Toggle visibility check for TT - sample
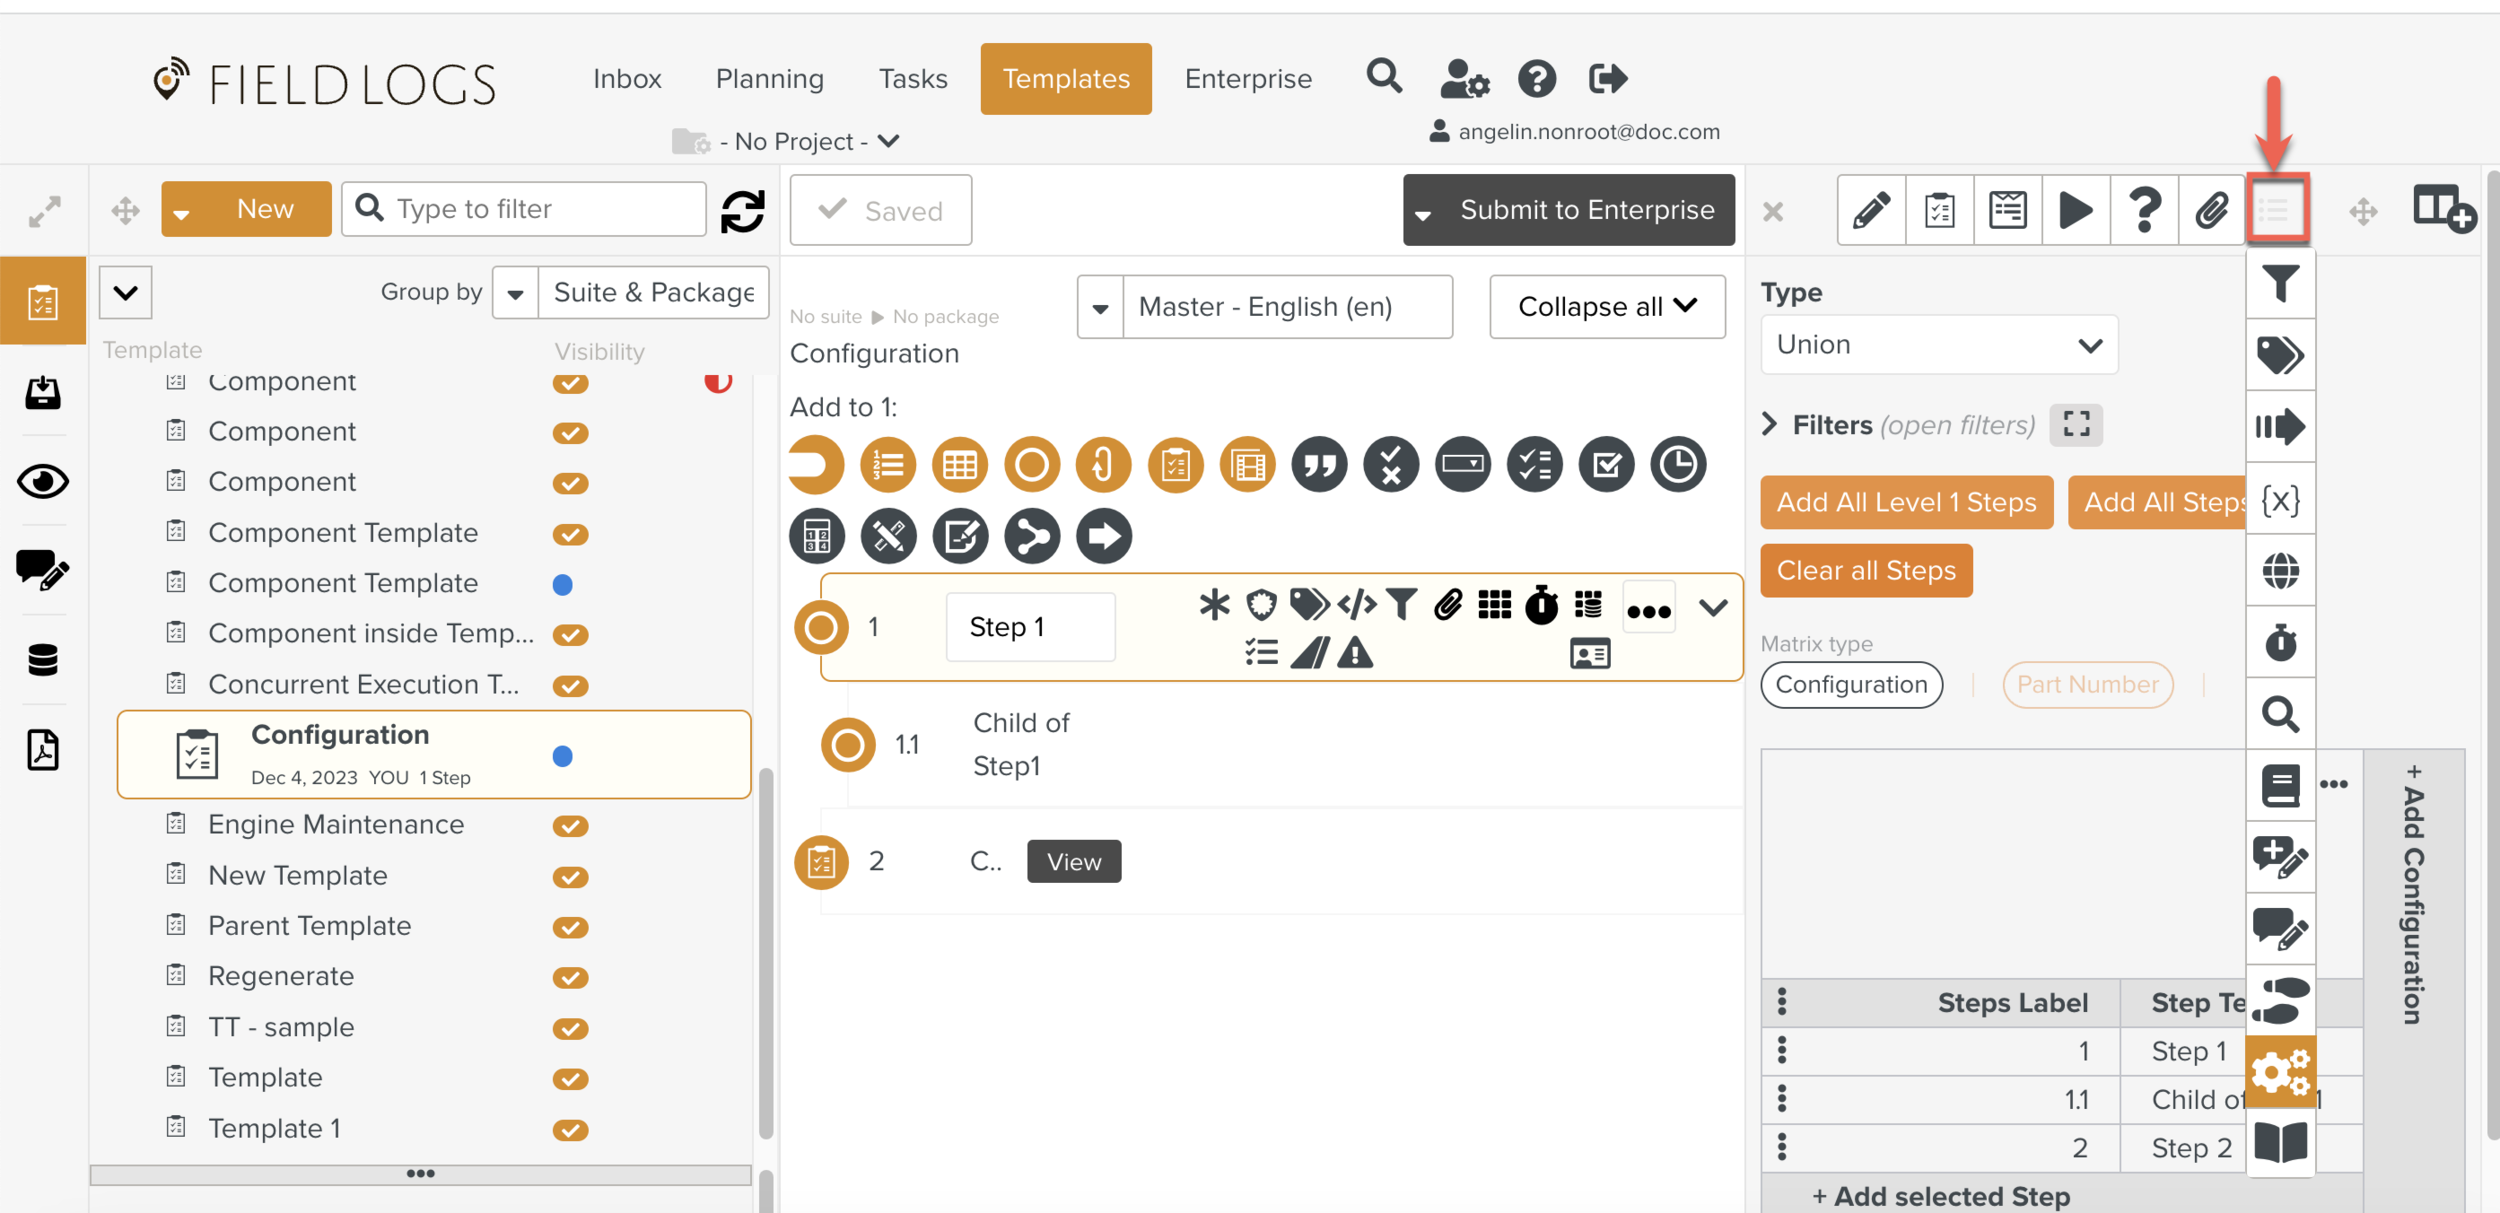Image resolution: width=2500 pixels, height=1213 pixels. tap(570, 1028)
